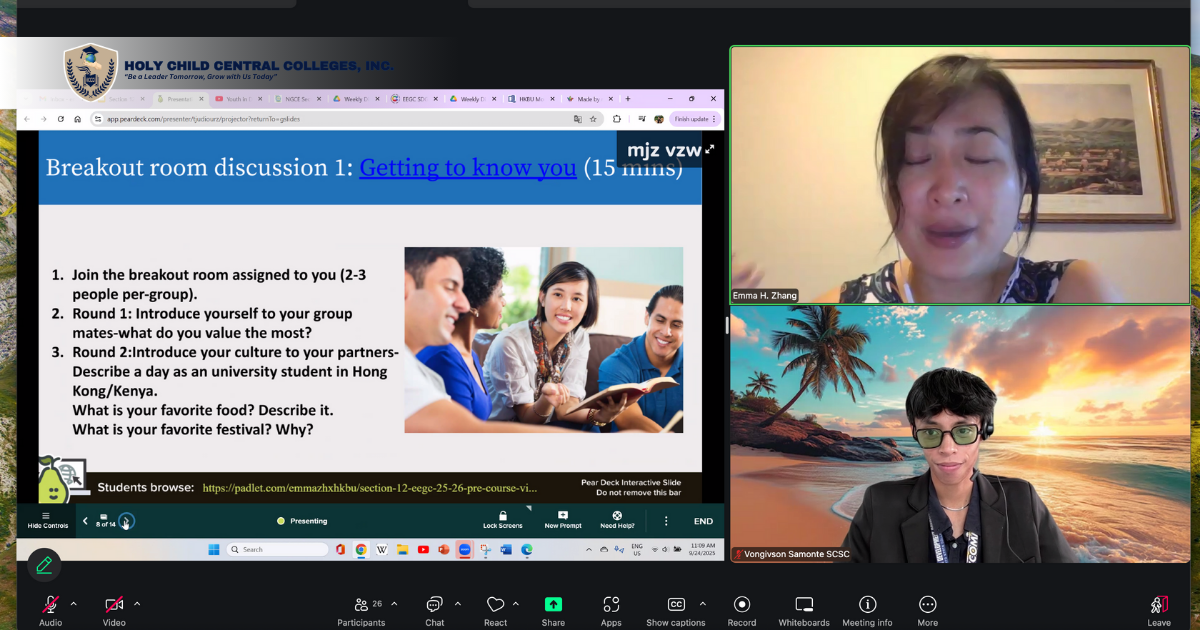Open the Participants options chevron
The width and height of the screenshot is (1200, 630).
[394, 604]
